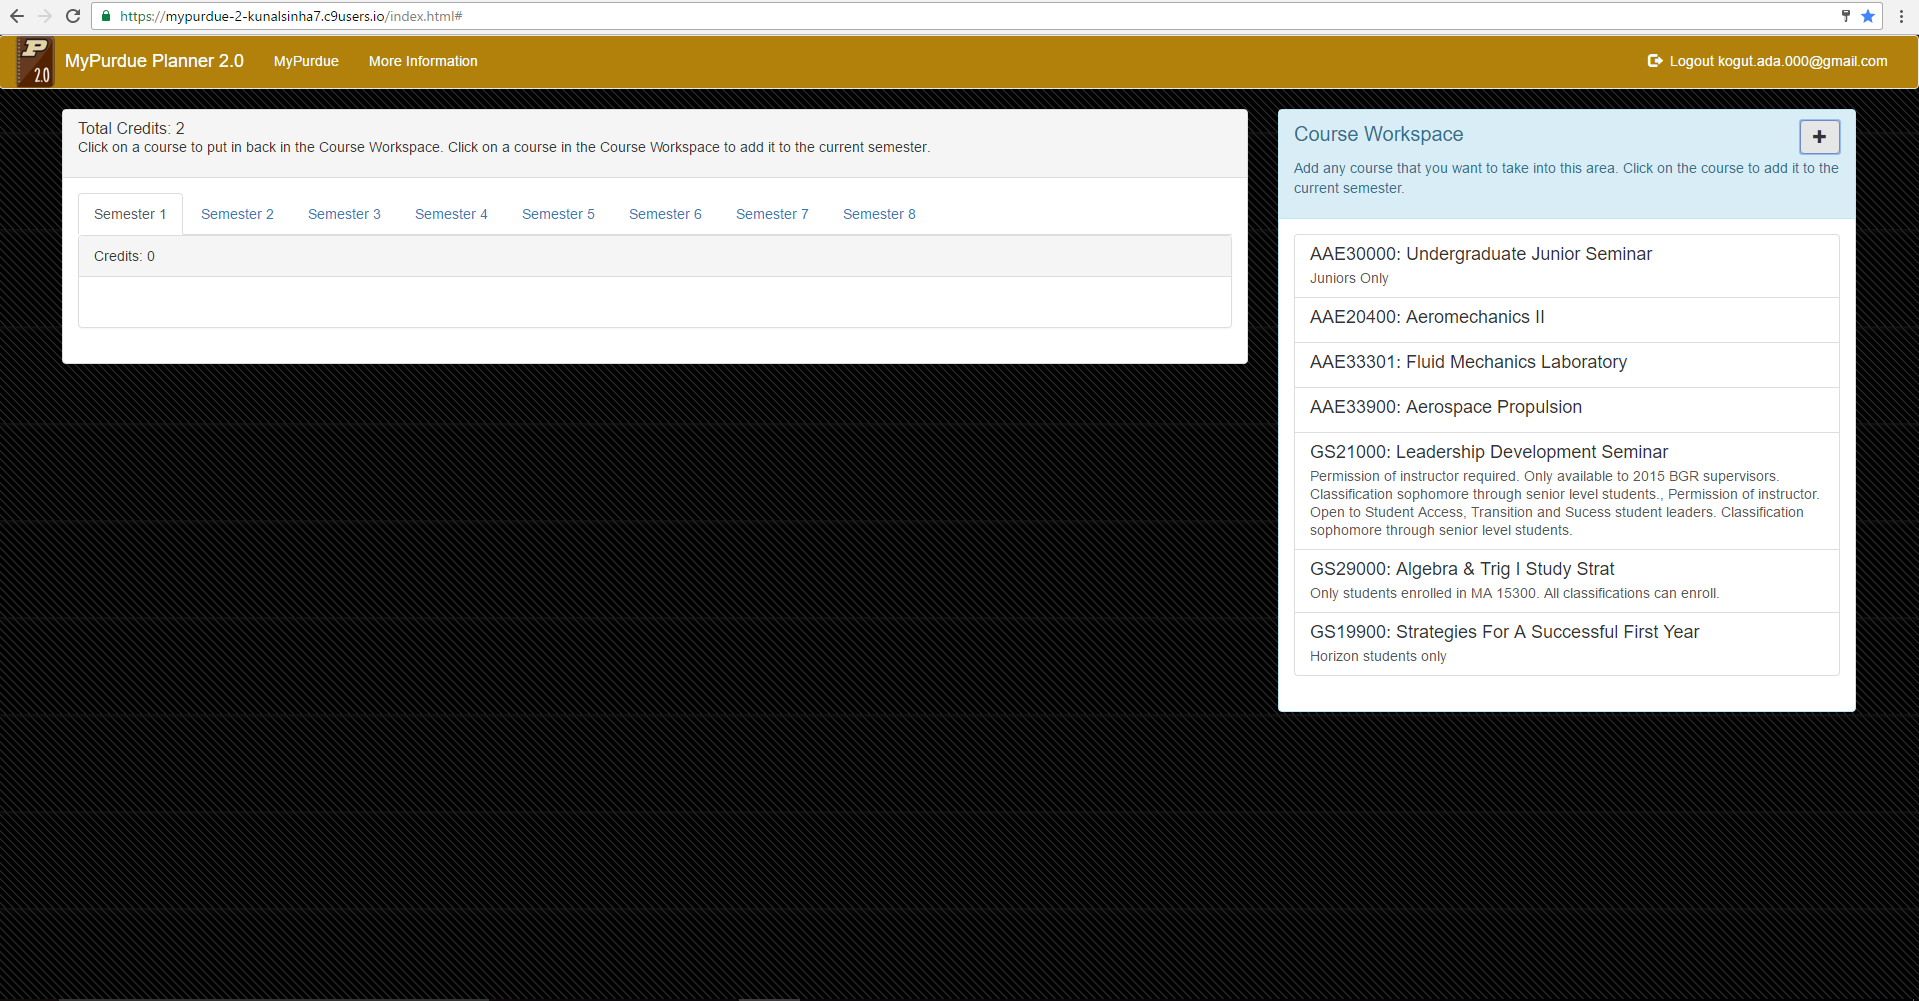The height and width of the screenshot is (1001, 1919).
Task: Open MyPurdue Planner 2.0 home link
Action: (154, 61)
